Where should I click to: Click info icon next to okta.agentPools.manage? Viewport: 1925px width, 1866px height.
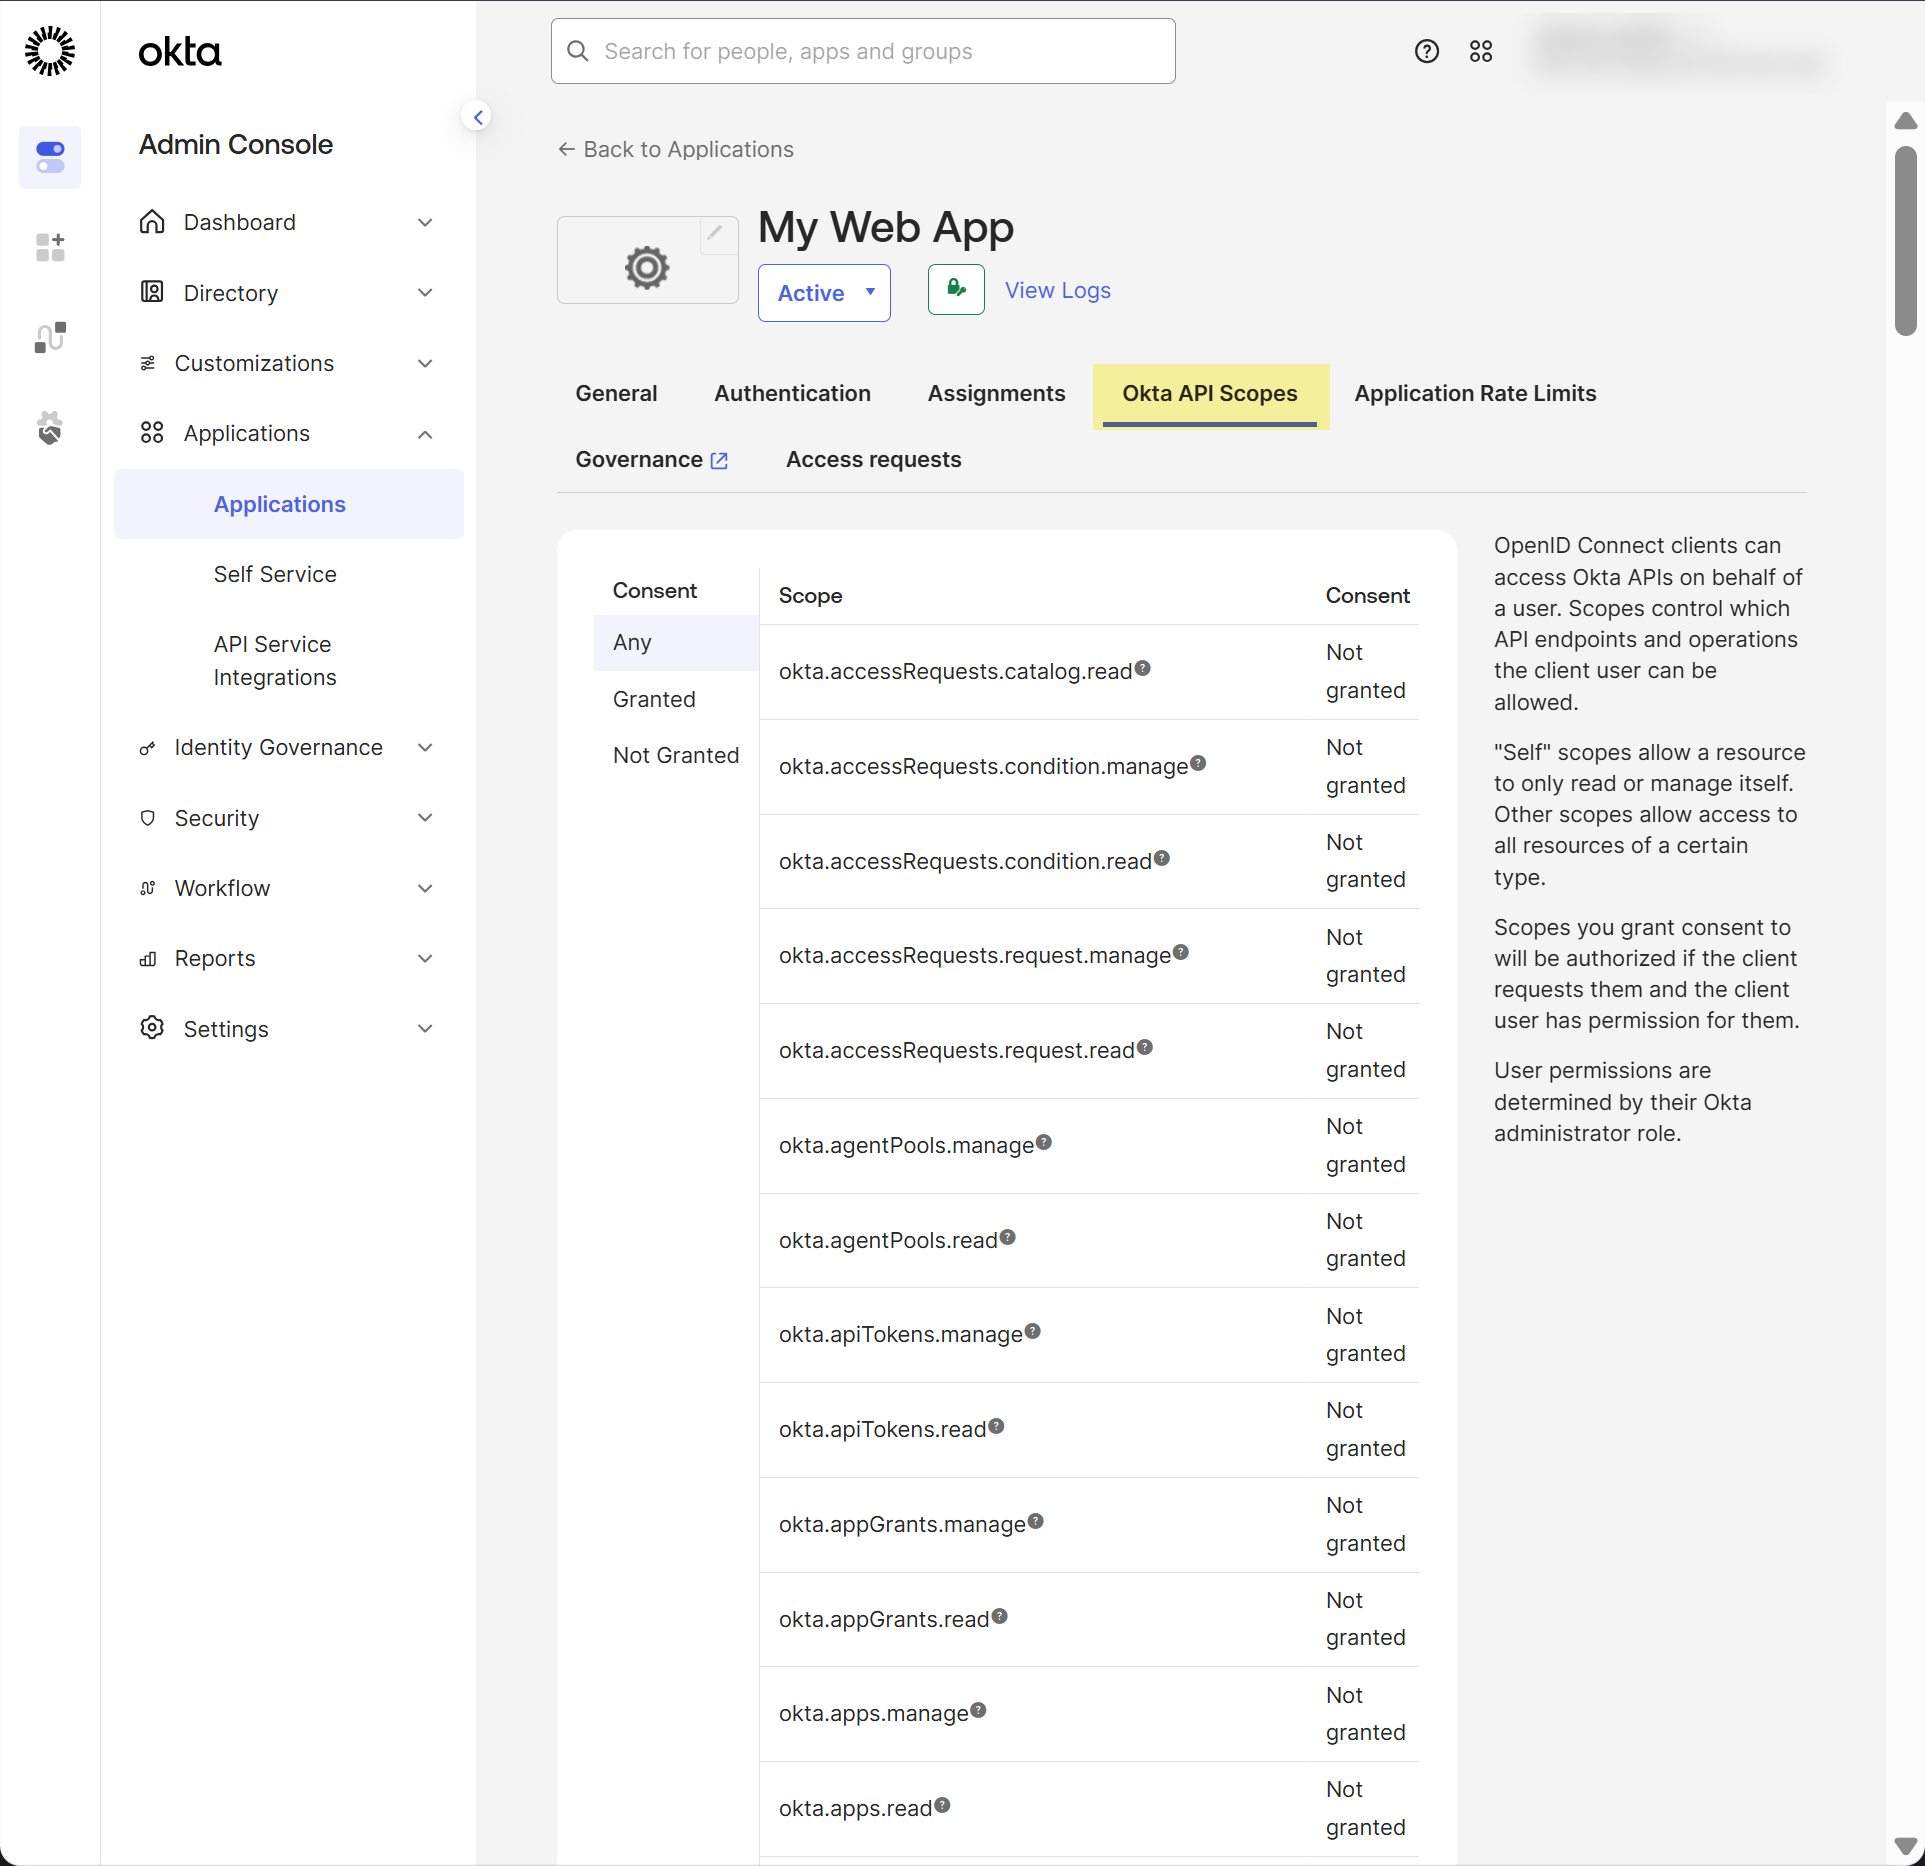[1044, 1142]
